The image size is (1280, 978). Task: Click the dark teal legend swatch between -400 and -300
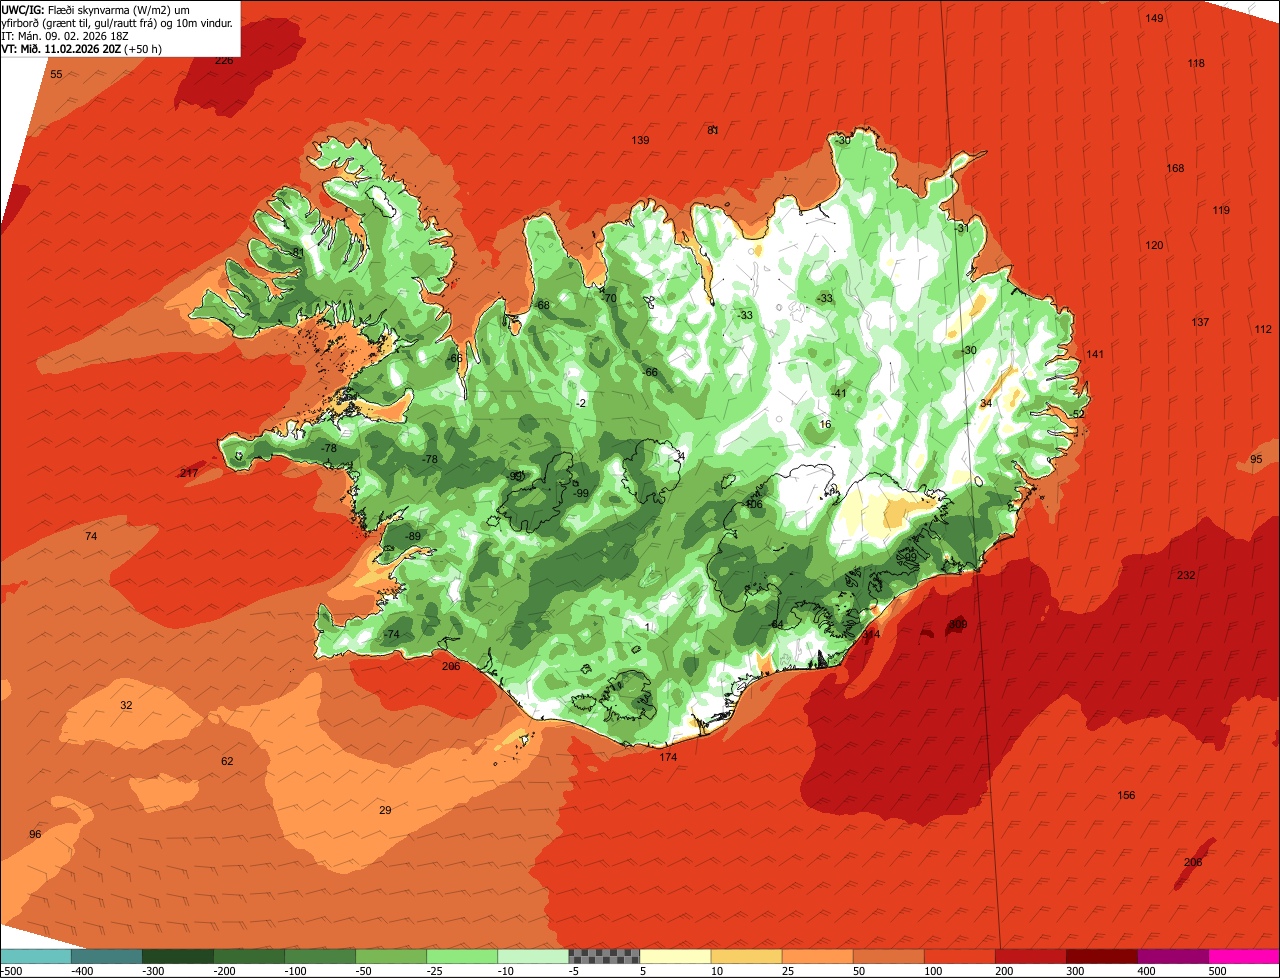[107, 956]
